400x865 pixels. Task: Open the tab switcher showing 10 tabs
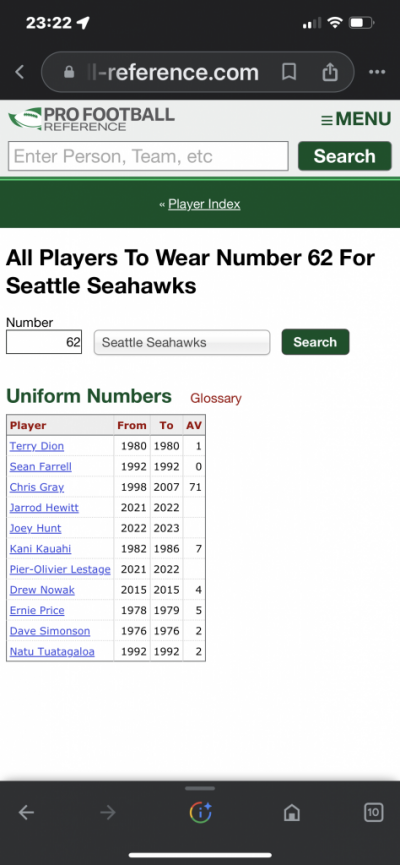click(x=374, y=812)
